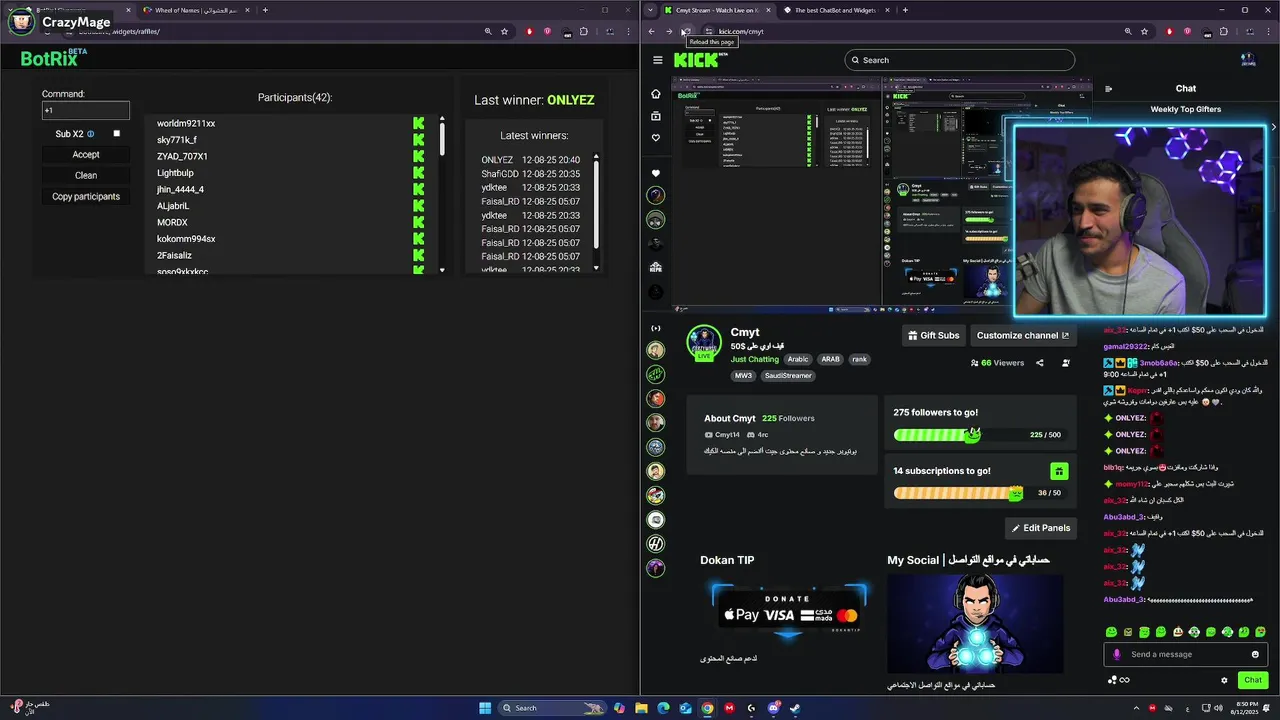The width and height of the screenshot is (1280, 720).
Task: Open new tab in Kick browser window
Action: click(x=905, y=10)
